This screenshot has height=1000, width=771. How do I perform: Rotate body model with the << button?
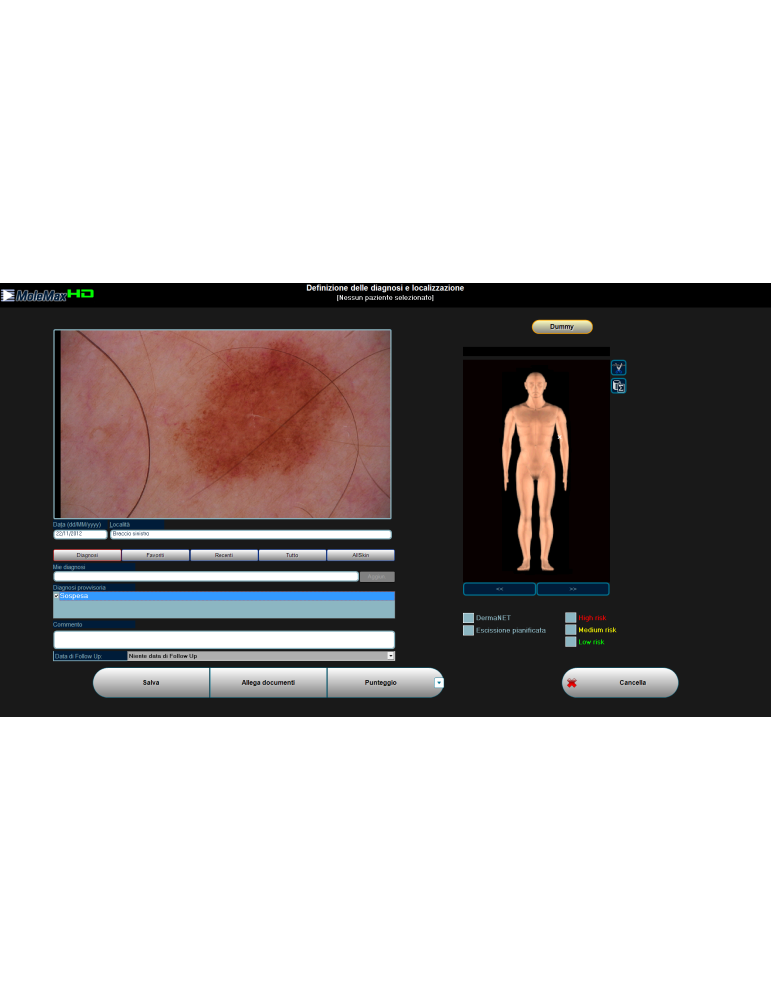point(499,589)
